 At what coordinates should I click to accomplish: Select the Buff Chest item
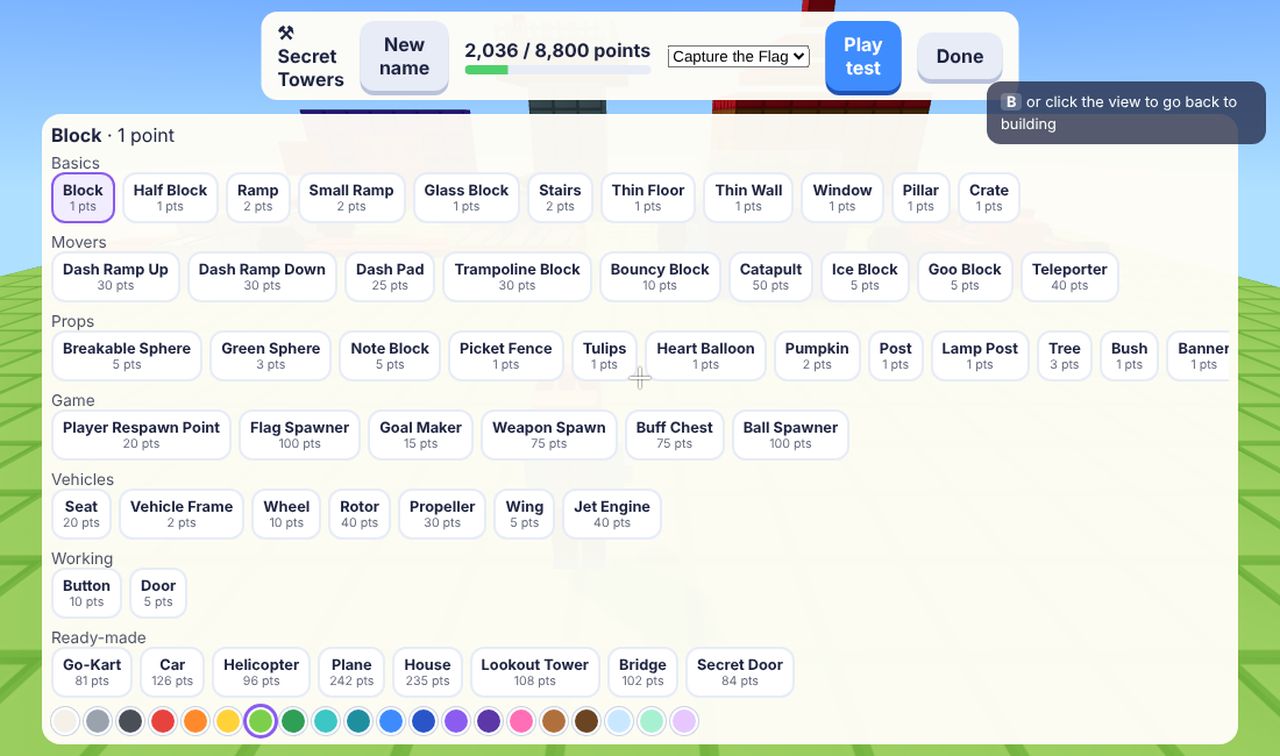(675, 434)
